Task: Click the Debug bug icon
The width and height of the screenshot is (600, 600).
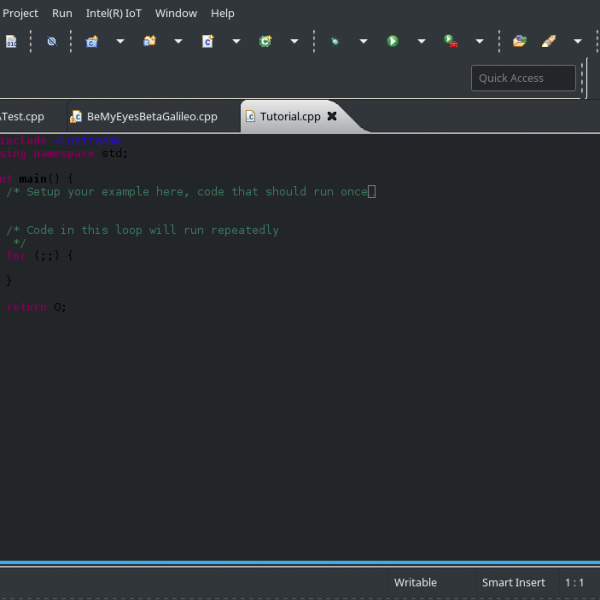Action: point(335,41)
